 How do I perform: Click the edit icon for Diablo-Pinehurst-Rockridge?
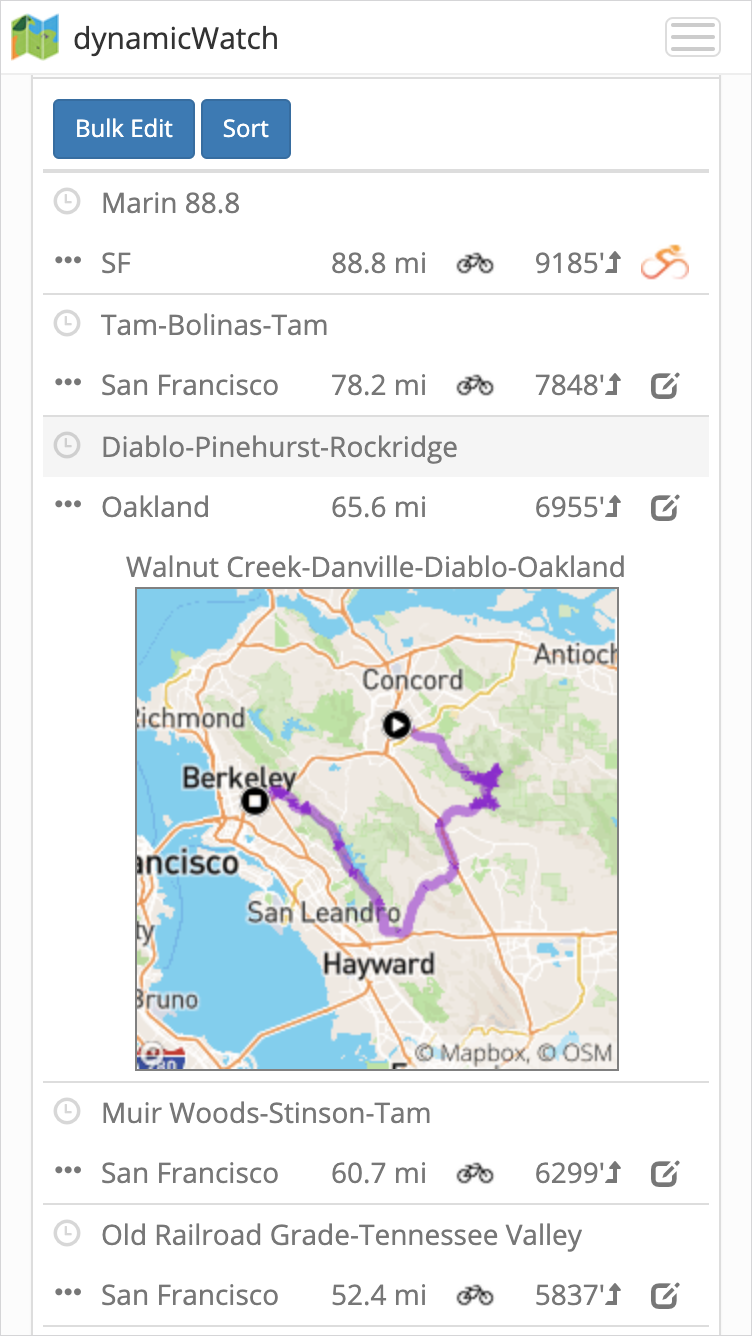(x=665, y=507)
